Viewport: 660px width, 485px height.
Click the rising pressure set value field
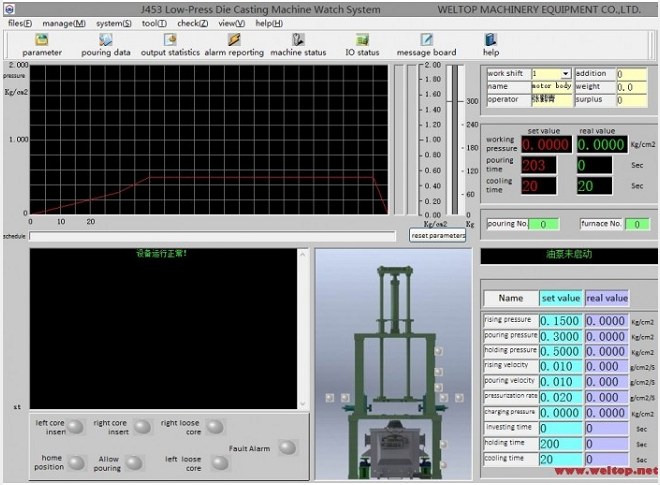[559, 321]
